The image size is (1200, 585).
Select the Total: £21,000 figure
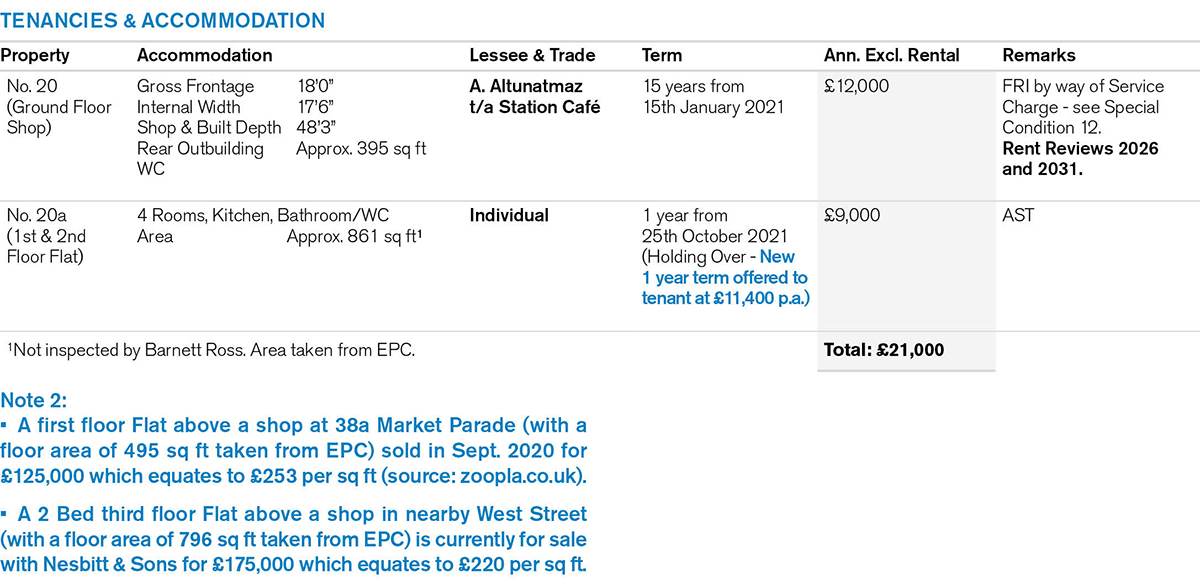coord(883,350)
